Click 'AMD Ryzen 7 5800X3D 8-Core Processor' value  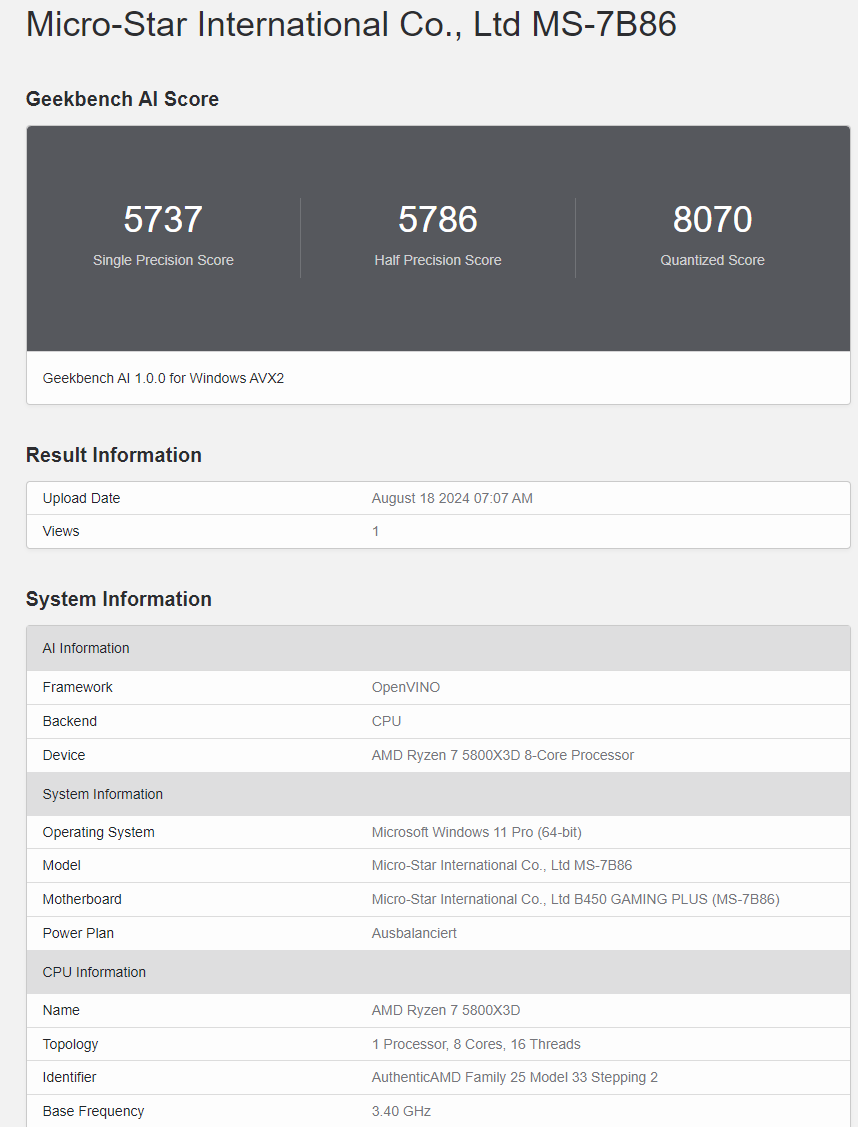502,755
